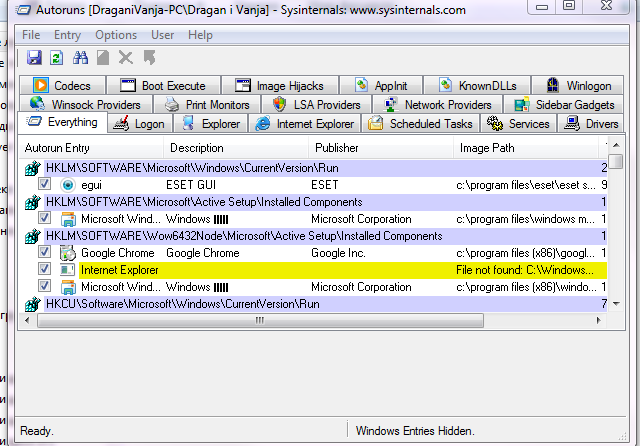Switch to the Print Monitors tab

[x=207, y=104]
